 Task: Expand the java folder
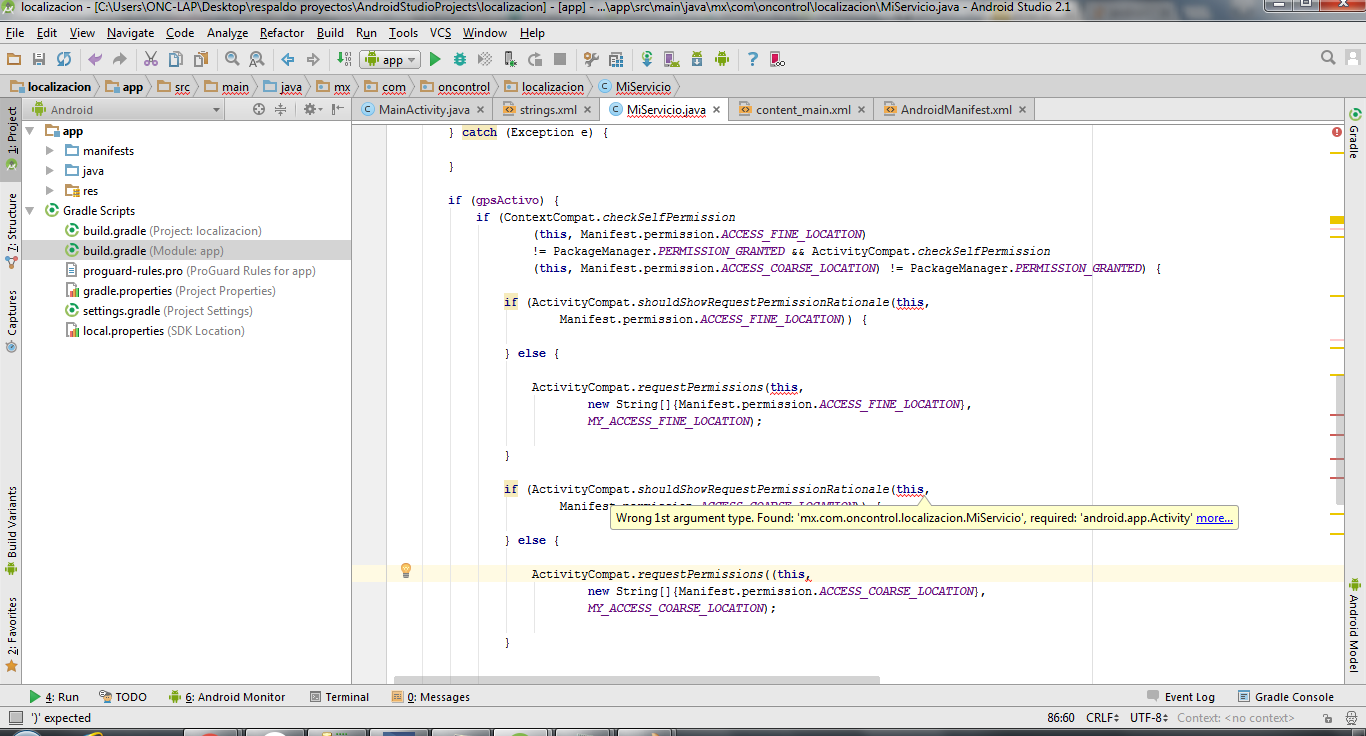point(50,171)
